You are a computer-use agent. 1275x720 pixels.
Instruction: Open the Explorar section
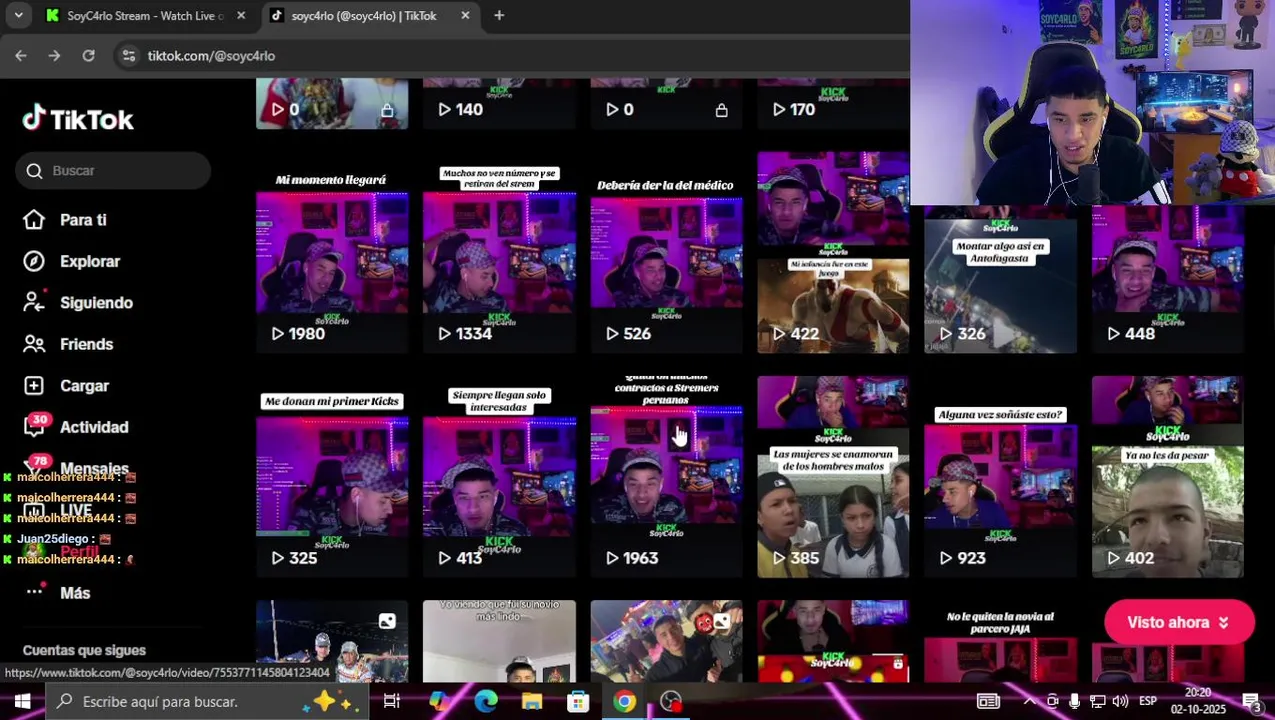pos(90,261)
